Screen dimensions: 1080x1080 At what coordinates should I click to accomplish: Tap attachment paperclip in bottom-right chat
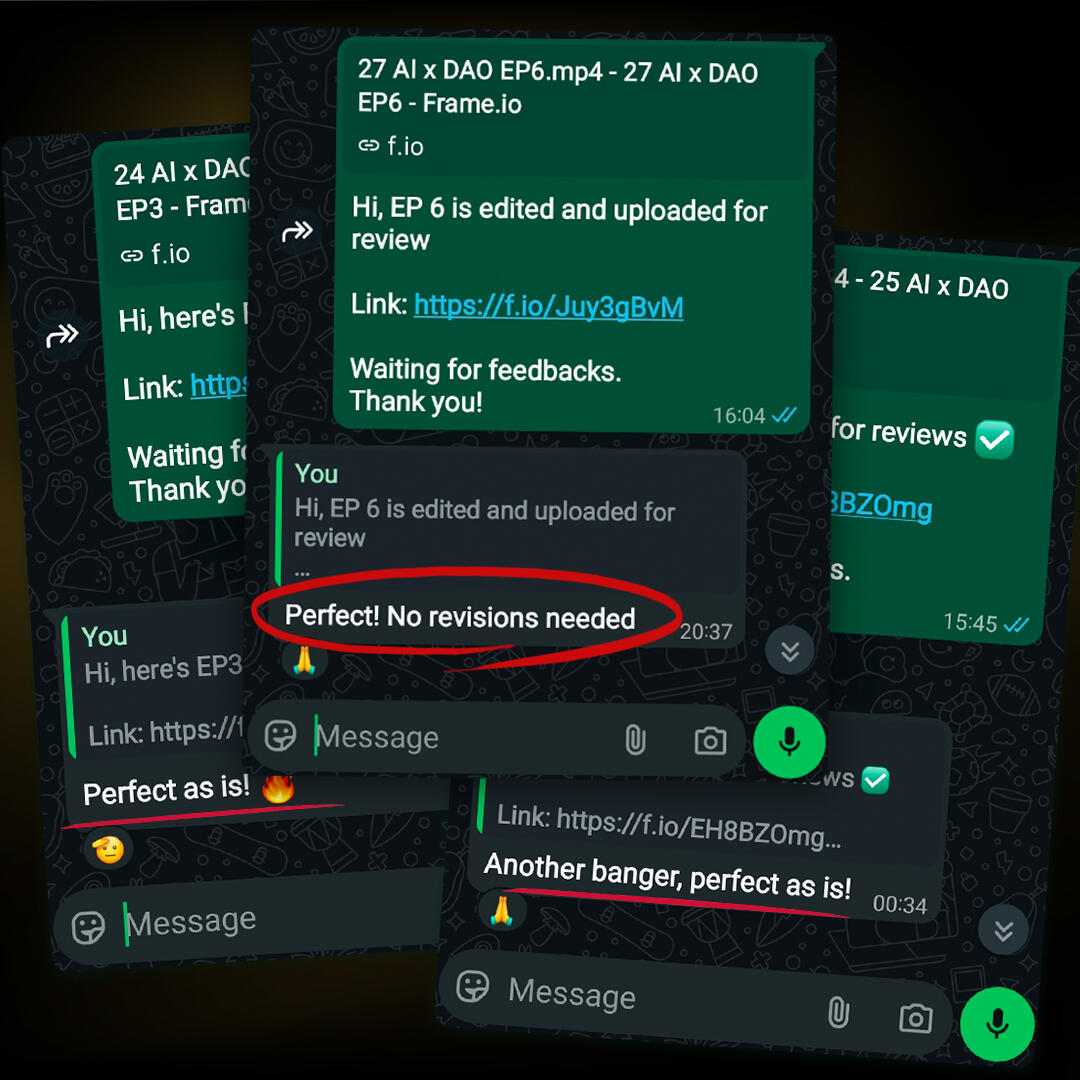(838, 1012)
